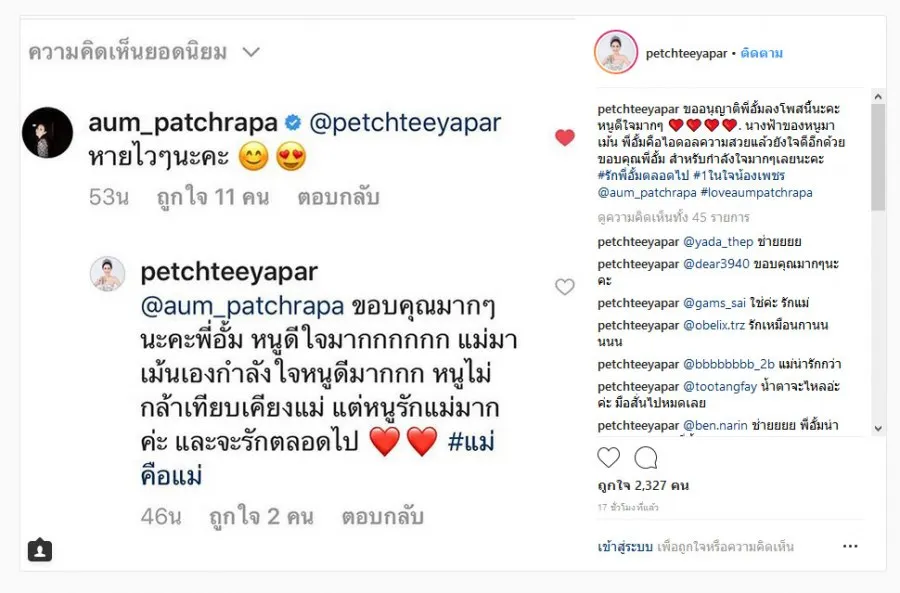Click aum_patchrapa's verified badge
This screenshot has width=900, height=593.
293,122
